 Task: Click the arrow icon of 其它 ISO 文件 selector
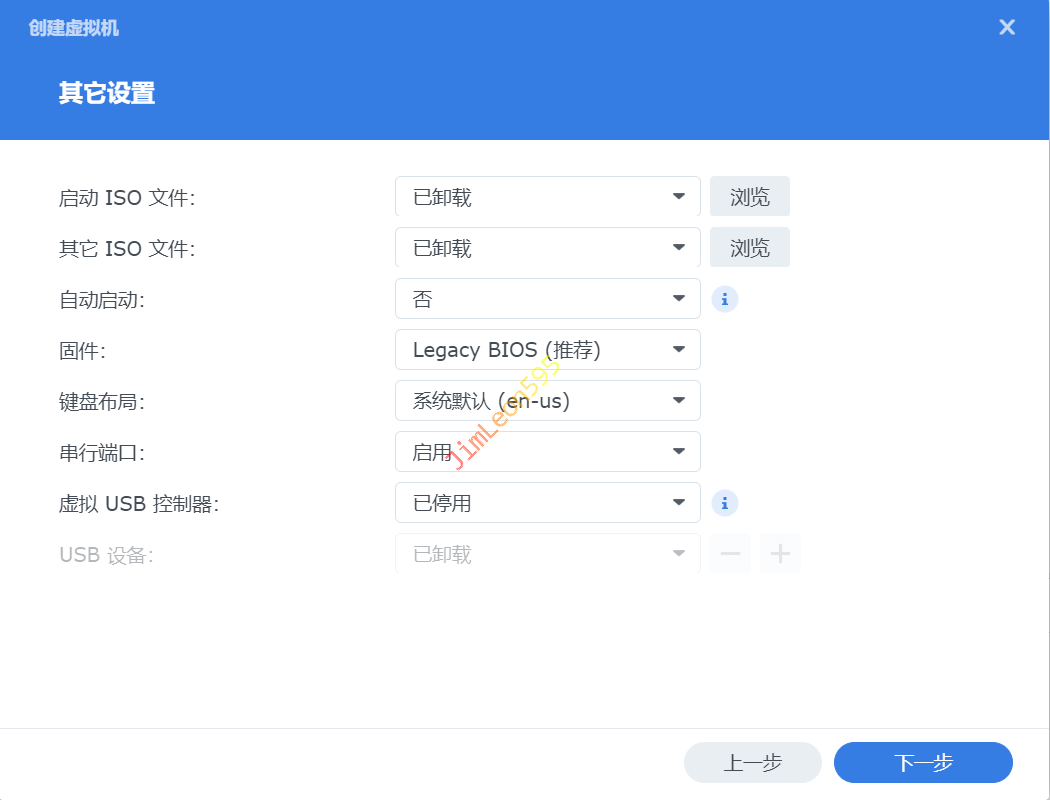pyautogui.click(x=679, y=248)
